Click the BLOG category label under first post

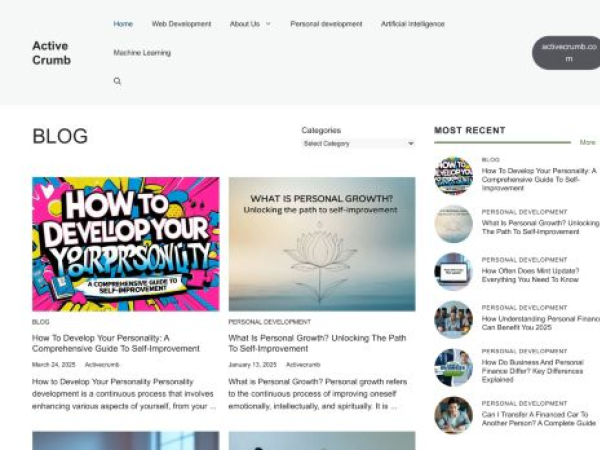(x=41, y=322)
